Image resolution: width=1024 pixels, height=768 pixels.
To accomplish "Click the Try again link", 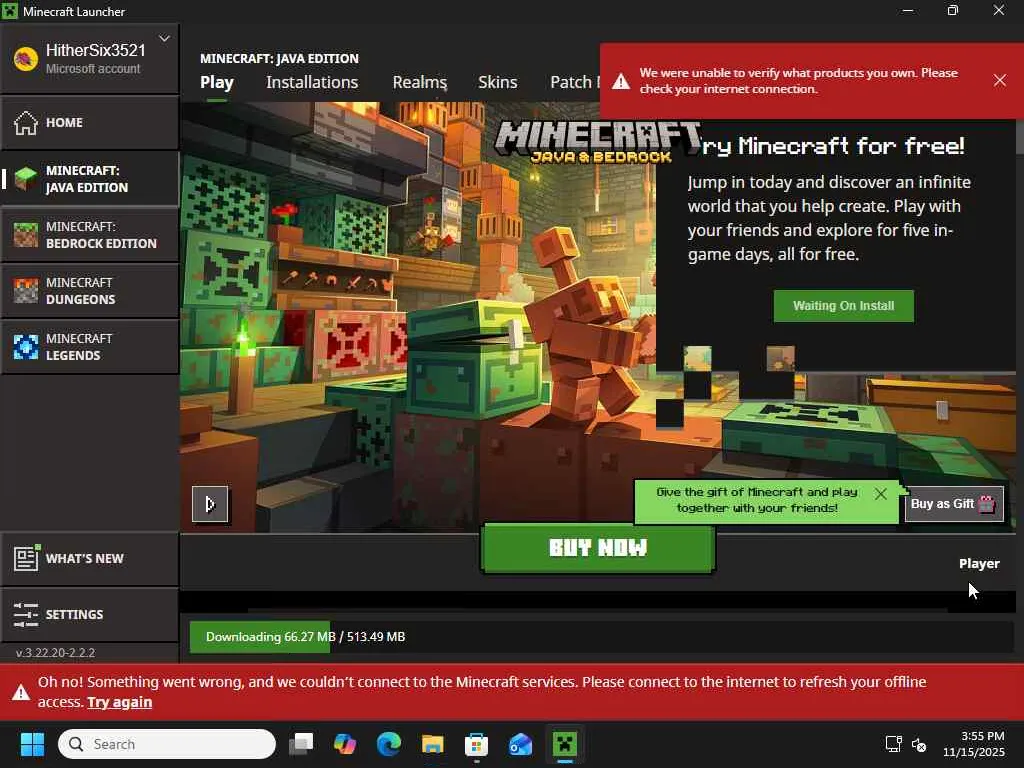I will pyautogui.click(x=120, y=702).
